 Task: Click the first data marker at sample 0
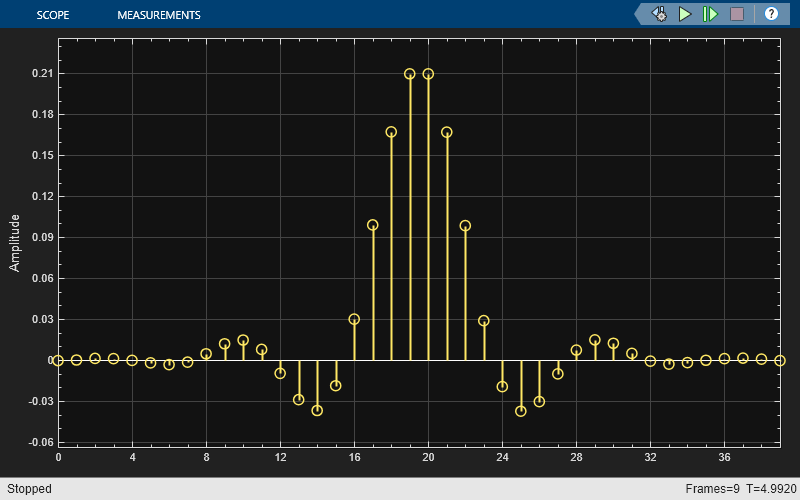[58, 360]
